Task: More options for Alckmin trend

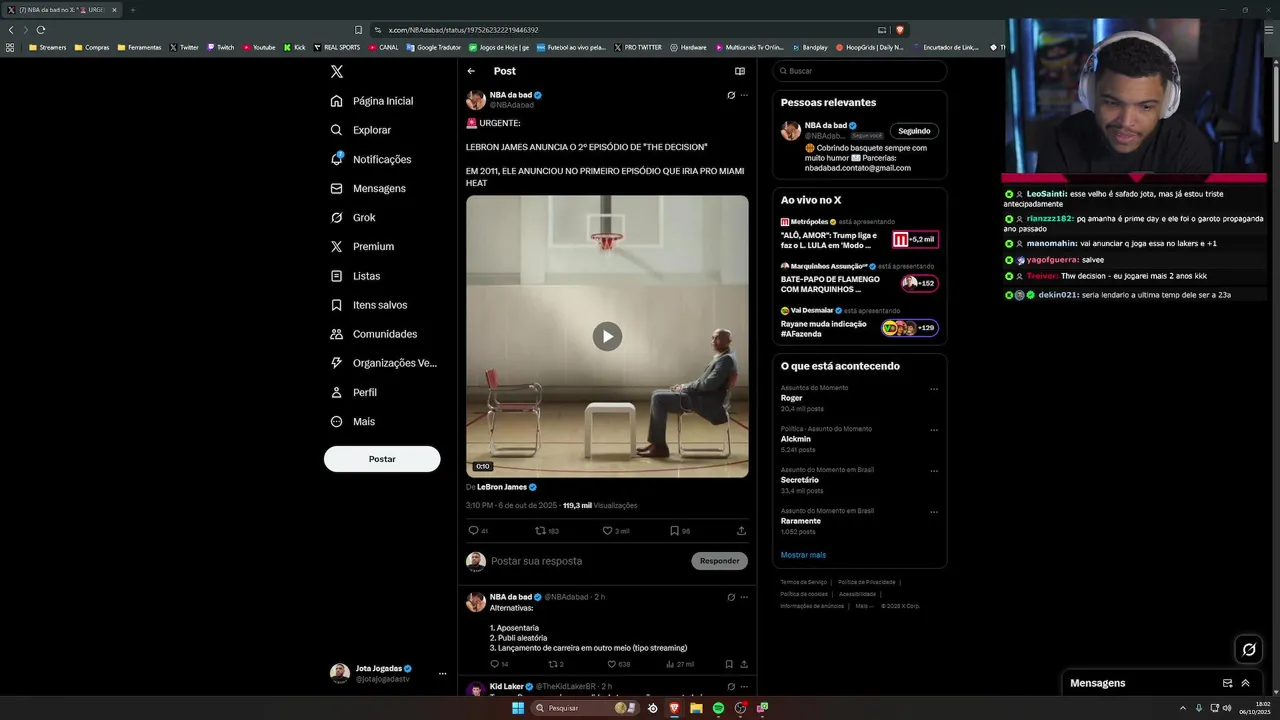Action: pos(934,430)
